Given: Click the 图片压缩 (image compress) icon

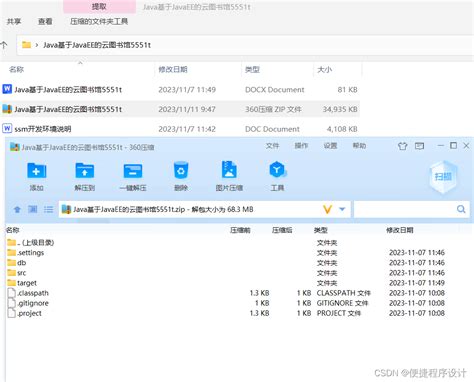Looking at the screenshot, I should tap(229, 170).
